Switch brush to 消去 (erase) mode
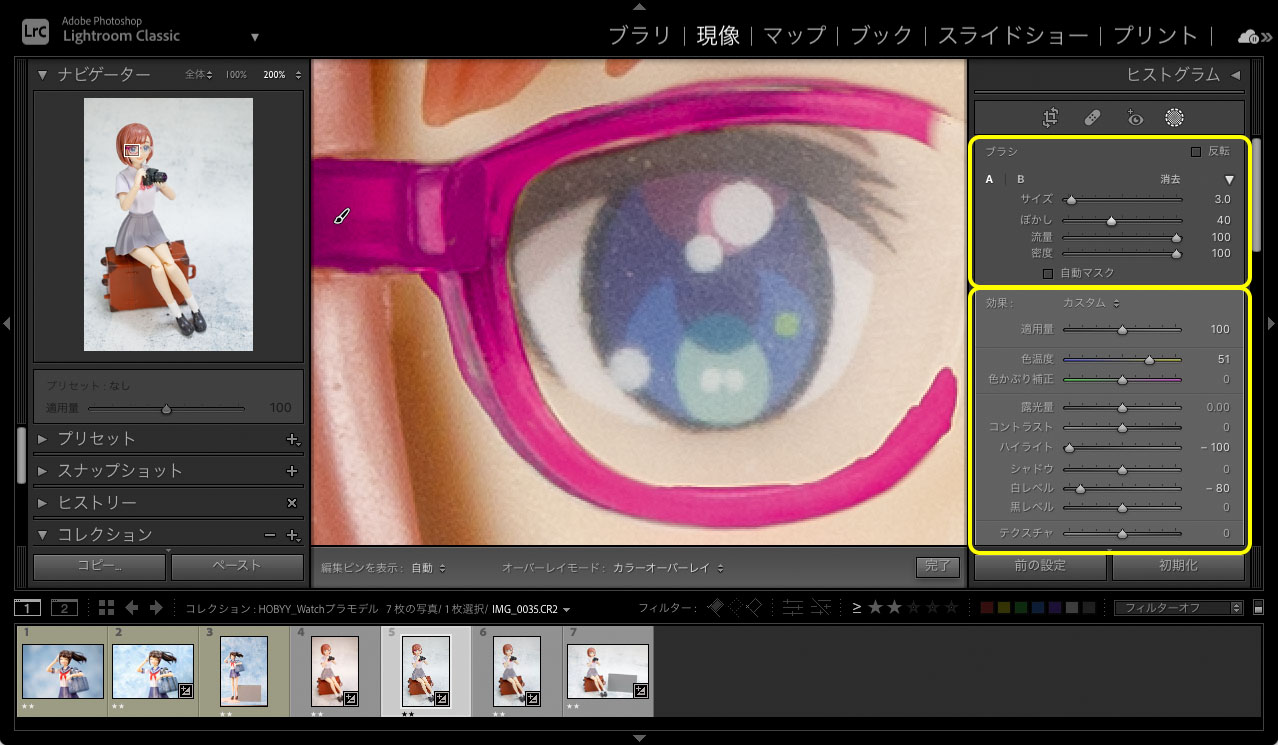Image resolution: width=1278 pixels, height=745 pixels. pyautogui.click(x=1170, y=180)
